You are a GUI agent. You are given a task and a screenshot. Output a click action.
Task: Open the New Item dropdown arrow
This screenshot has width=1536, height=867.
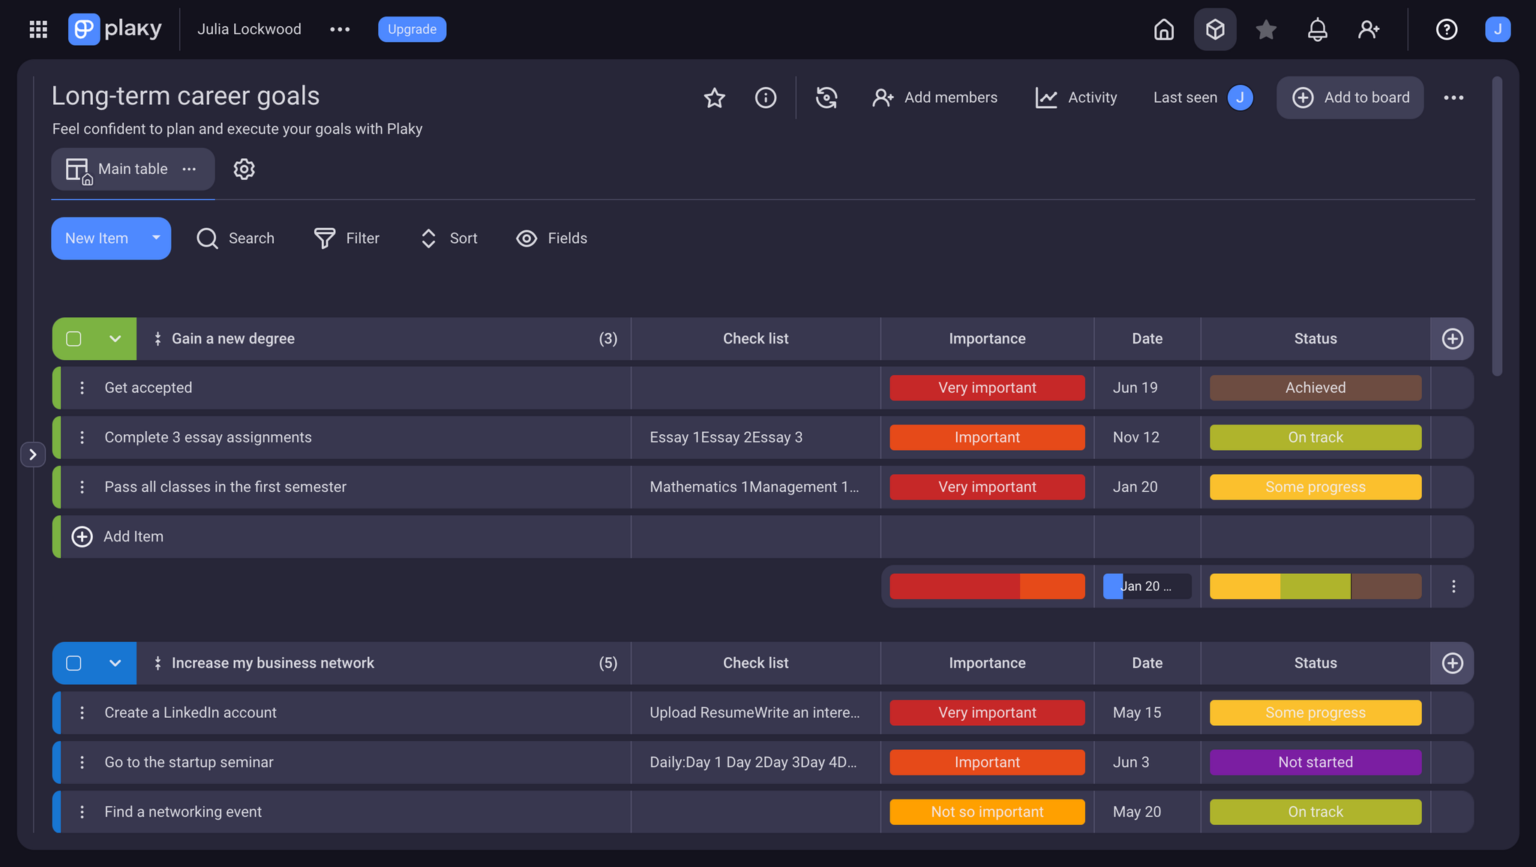coord(156,238)
